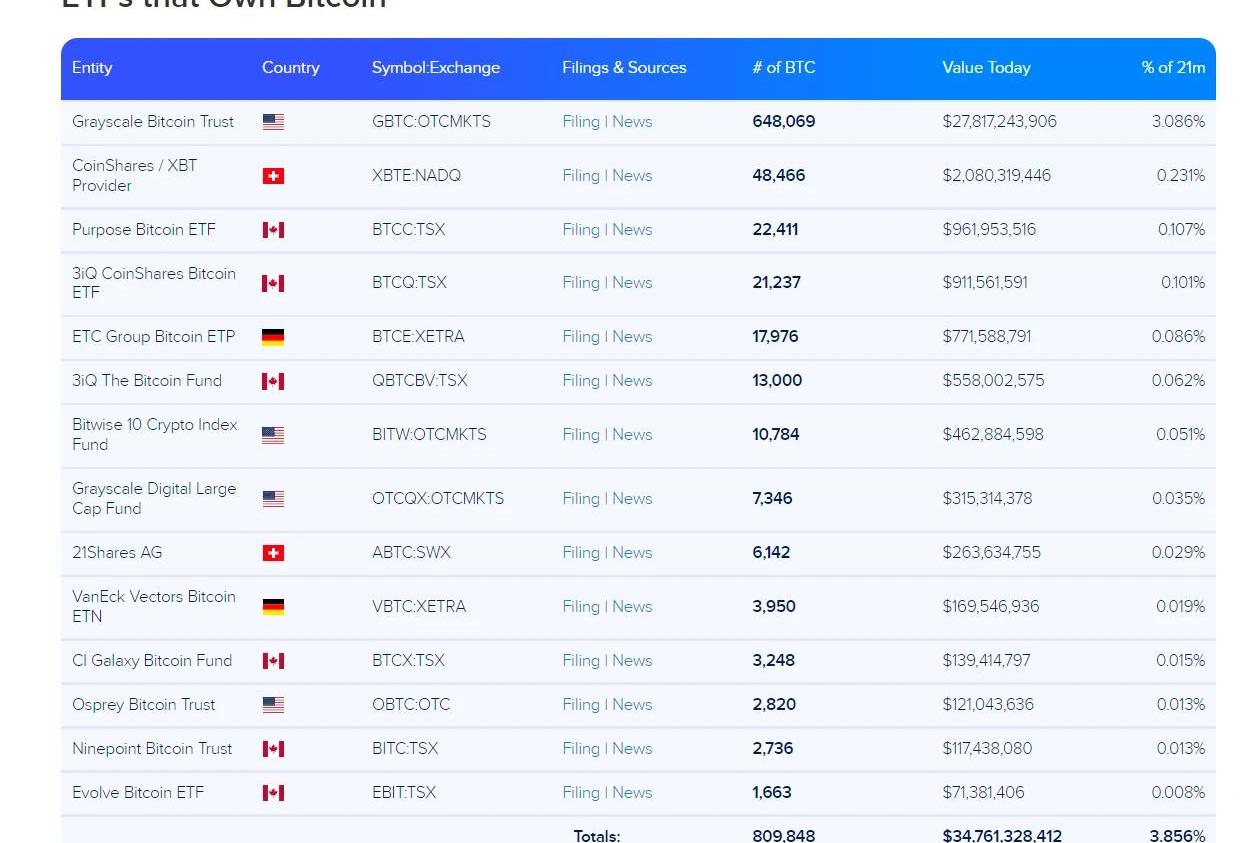Click the US flag for Grayscale Bitcoin Trust
The width and height of the screenshot is (1243, 843).
point(273,122)
